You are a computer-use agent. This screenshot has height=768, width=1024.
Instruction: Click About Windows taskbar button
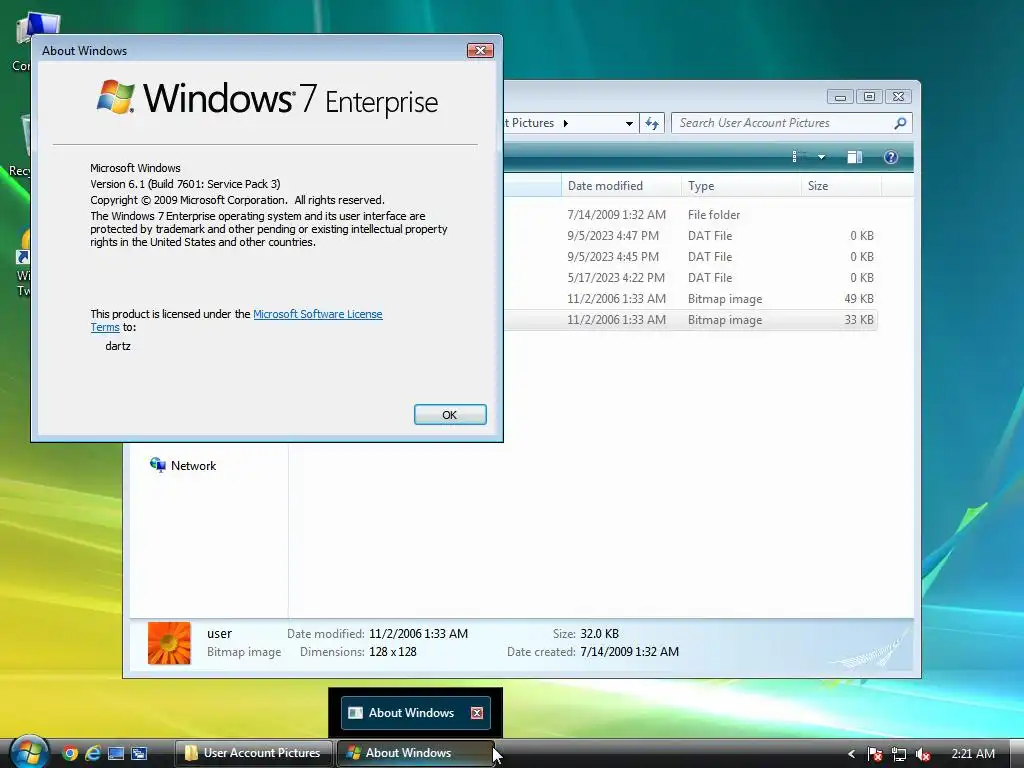tap(415, 753)
